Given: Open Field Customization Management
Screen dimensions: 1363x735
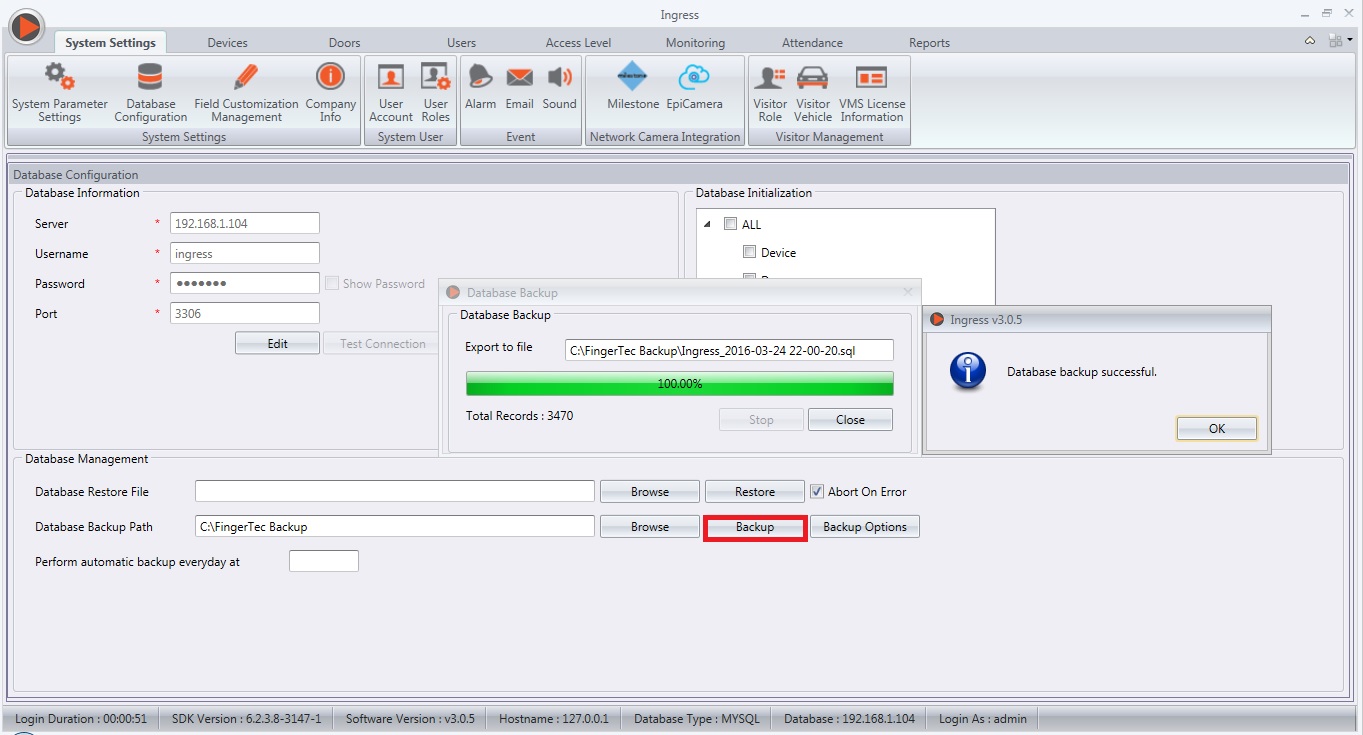Looking at the screenshot, I should tap(246, 92).
